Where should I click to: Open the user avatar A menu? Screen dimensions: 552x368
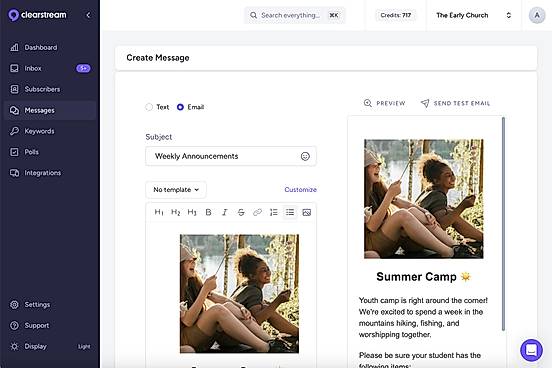click(x=537, y=15)
